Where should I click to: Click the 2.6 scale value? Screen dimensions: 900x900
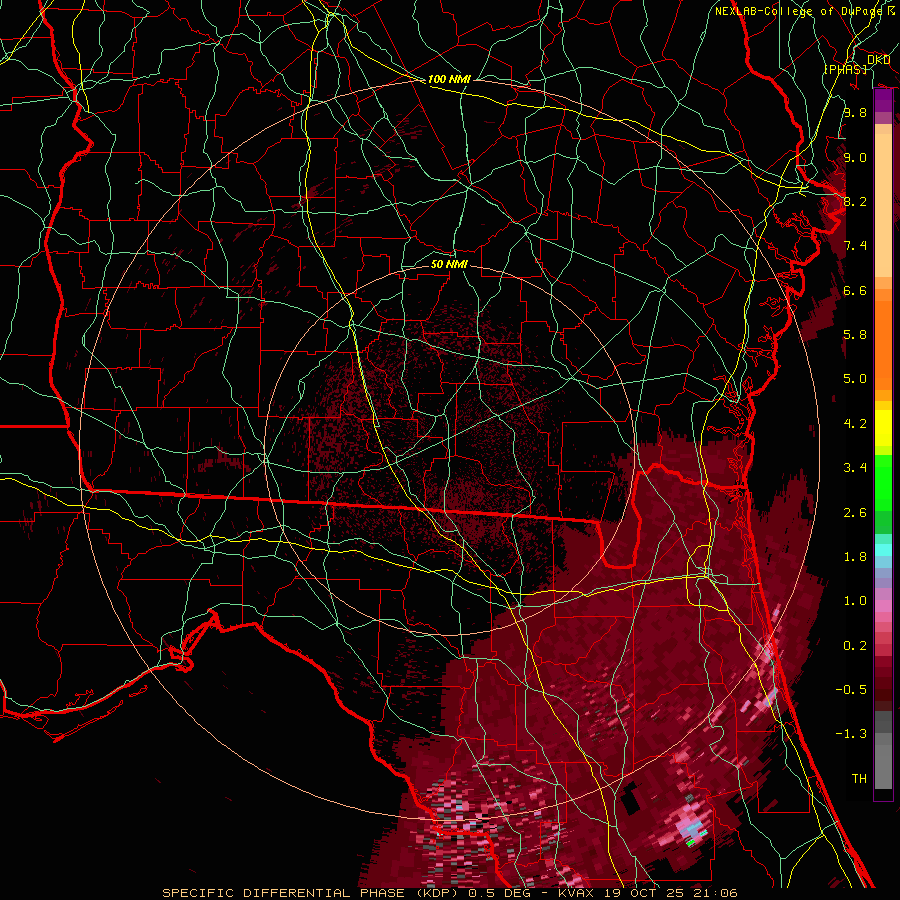[855, 513]
